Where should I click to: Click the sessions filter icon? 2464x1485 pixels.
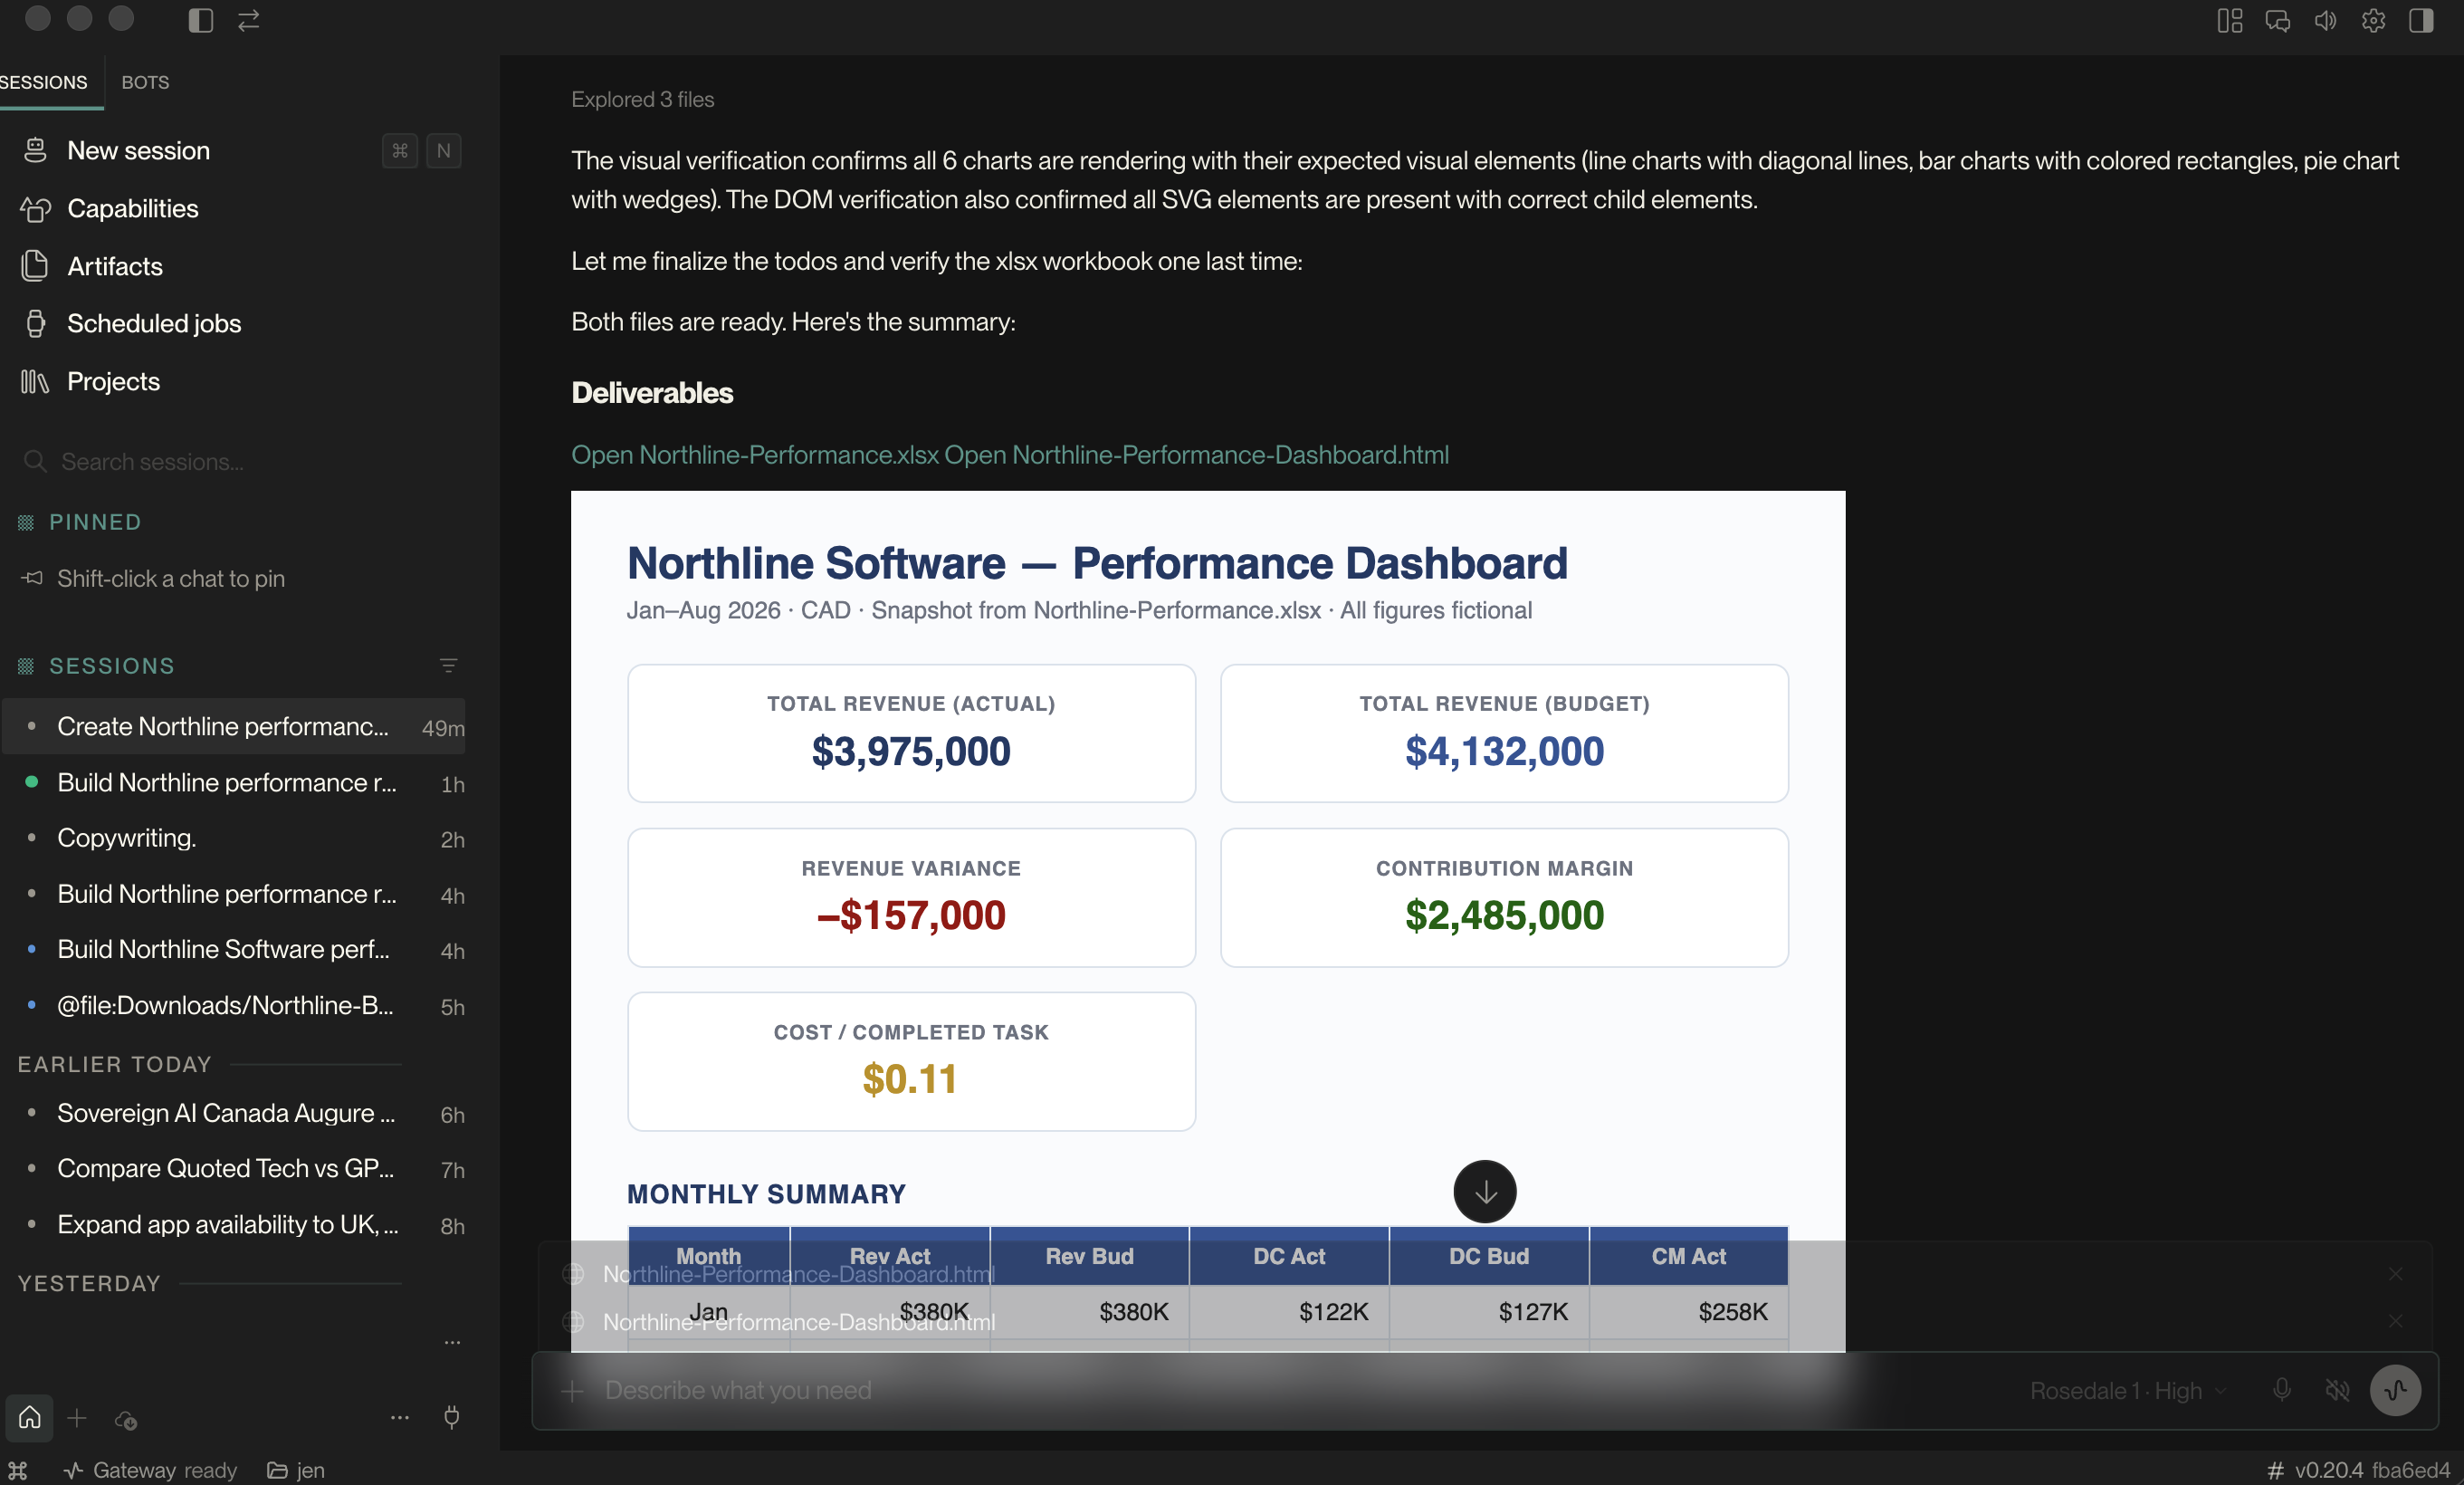(x=448, y=665)
